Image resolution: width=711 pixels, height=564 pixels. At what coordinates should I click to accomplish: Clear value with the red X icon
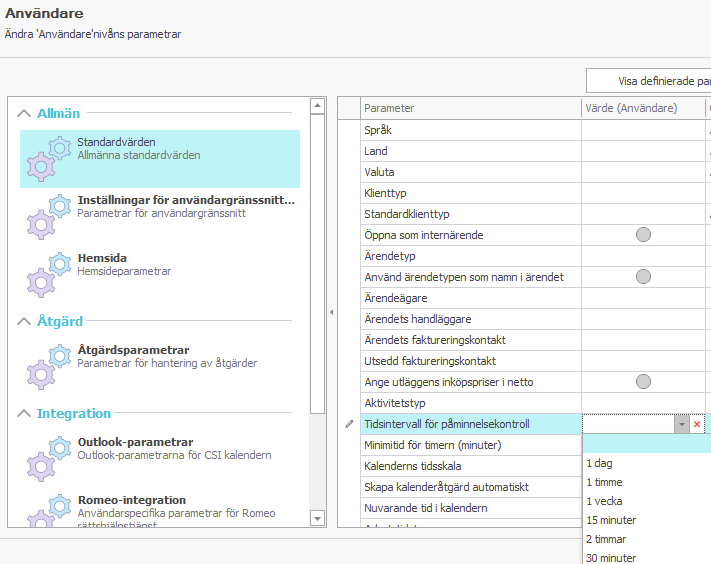click(697, 424)
